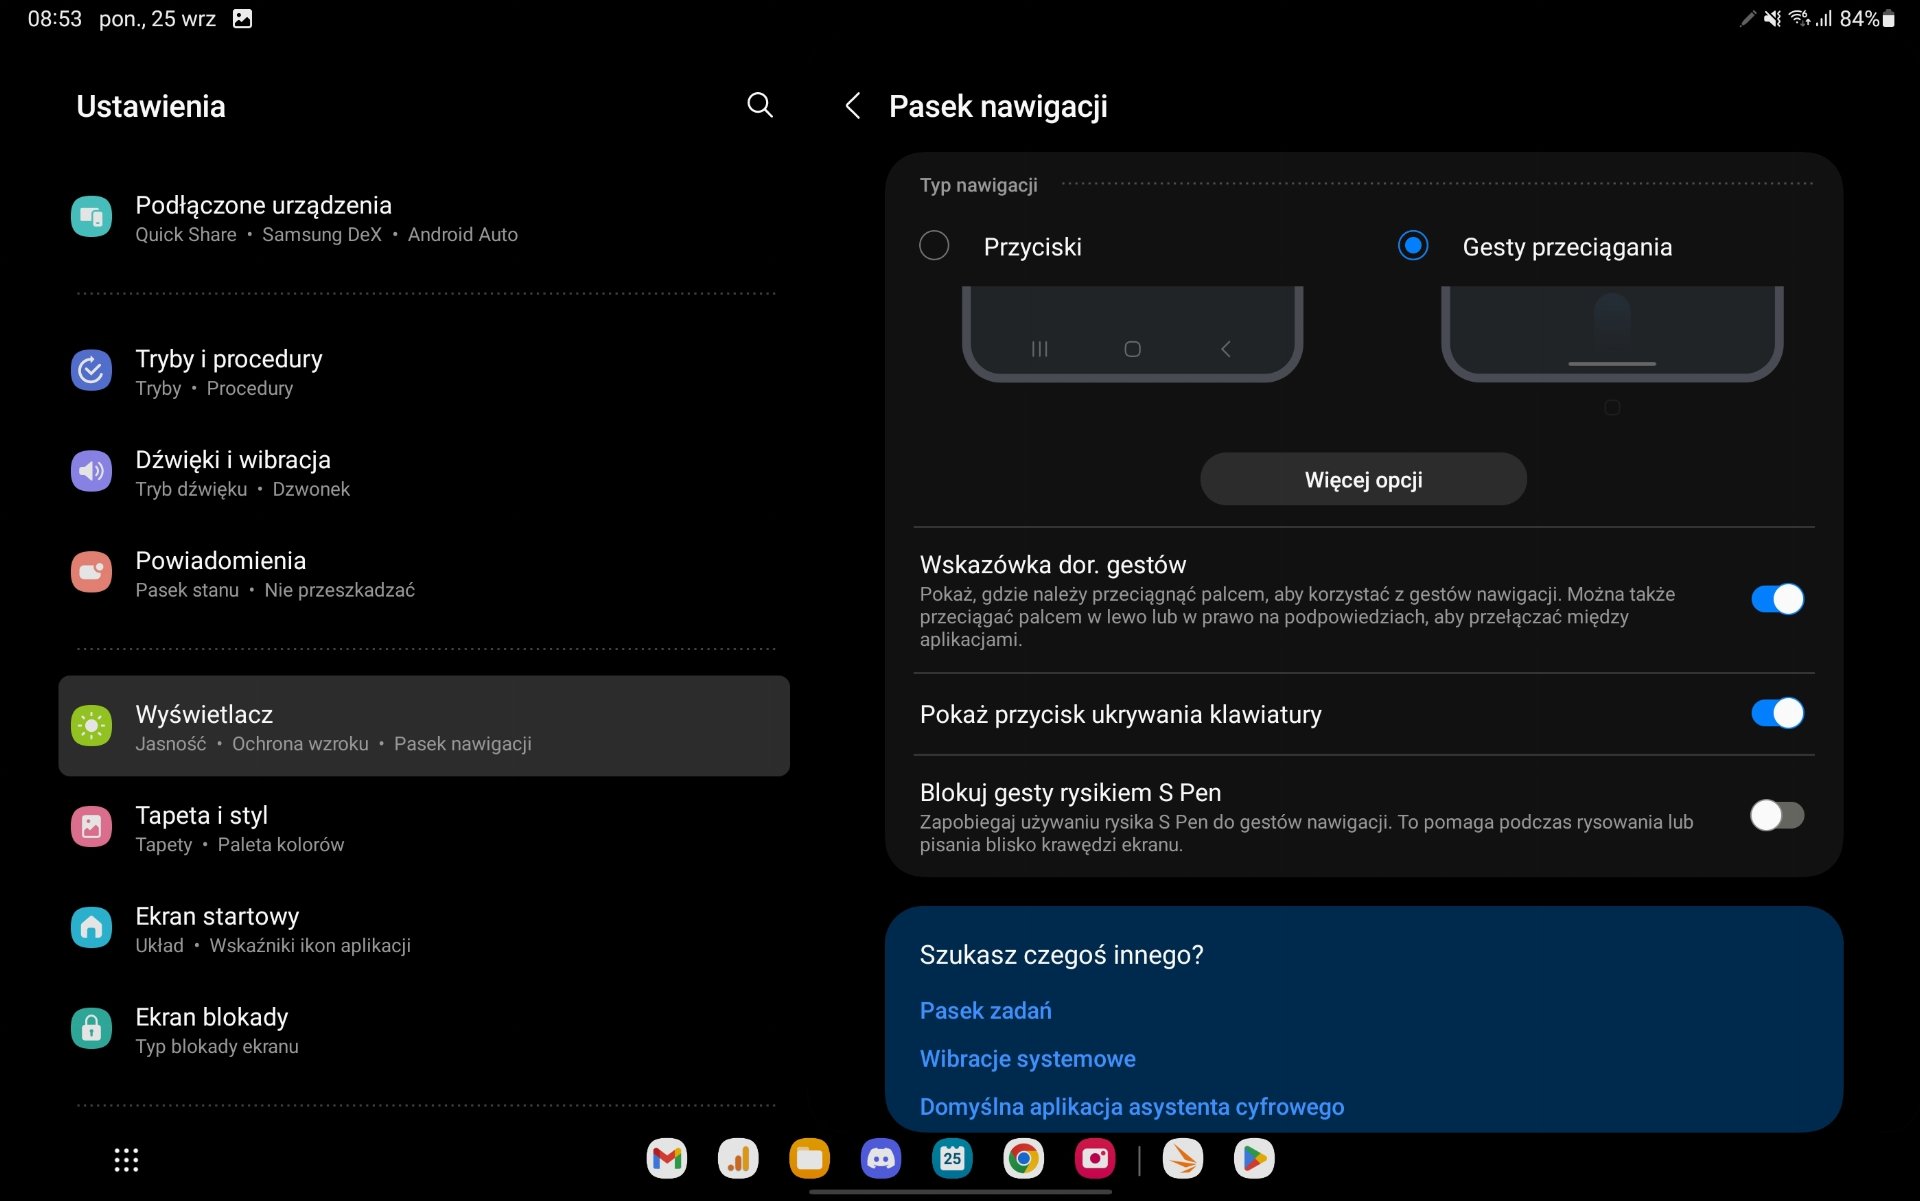Open Domyślna aplikacja asystenta cyfrowego link
The height and width of the screenshot is (1201, 1920).
(1131, 1107)
